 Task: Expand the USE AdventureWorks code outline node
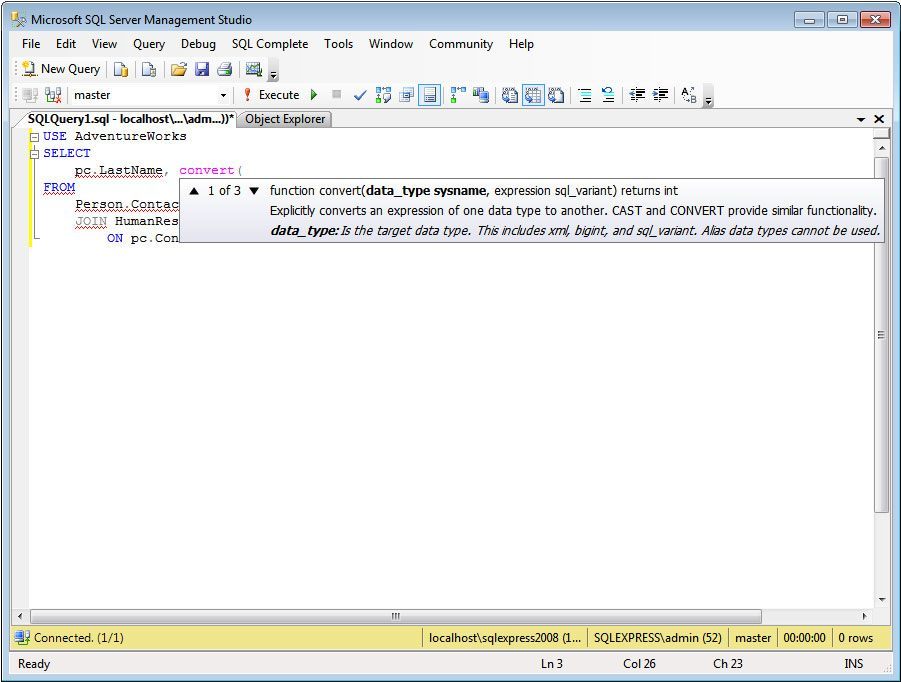coord(33,136)
